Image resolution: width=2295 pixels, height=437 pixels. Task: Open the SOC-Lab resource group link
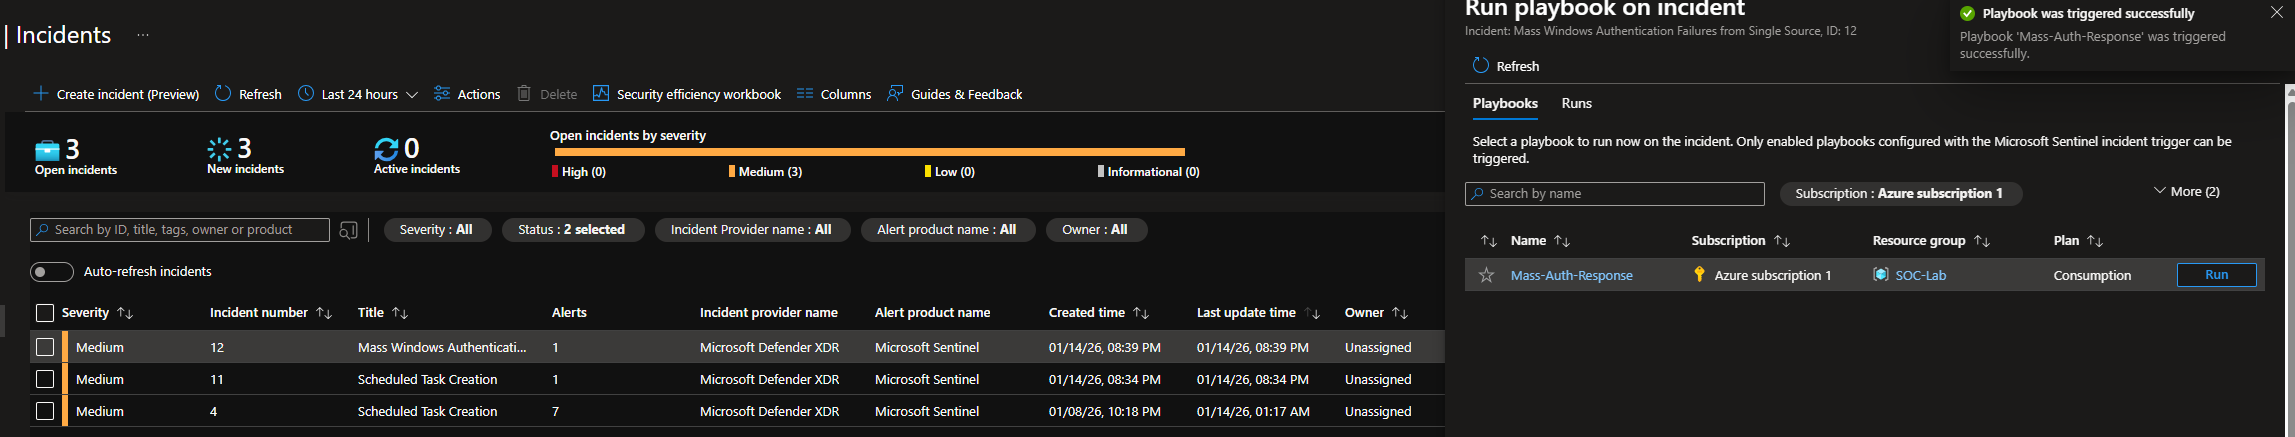pyautogui.click(x=1920, y=275)
